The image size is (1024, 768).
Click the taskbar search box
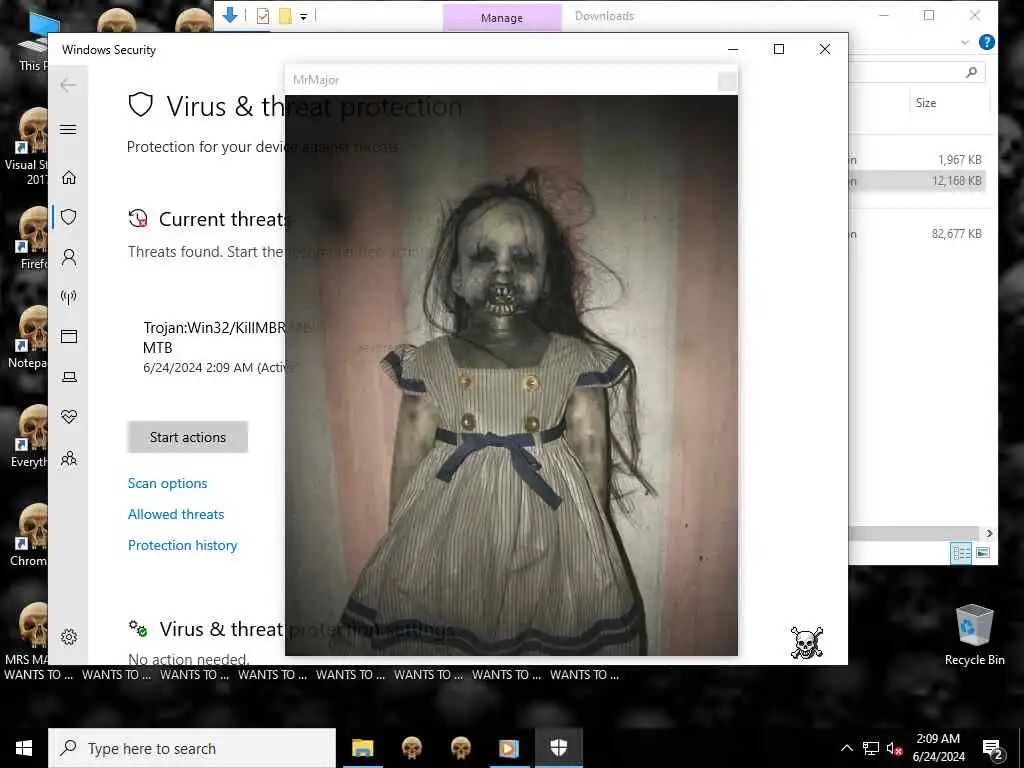[192, 748]
